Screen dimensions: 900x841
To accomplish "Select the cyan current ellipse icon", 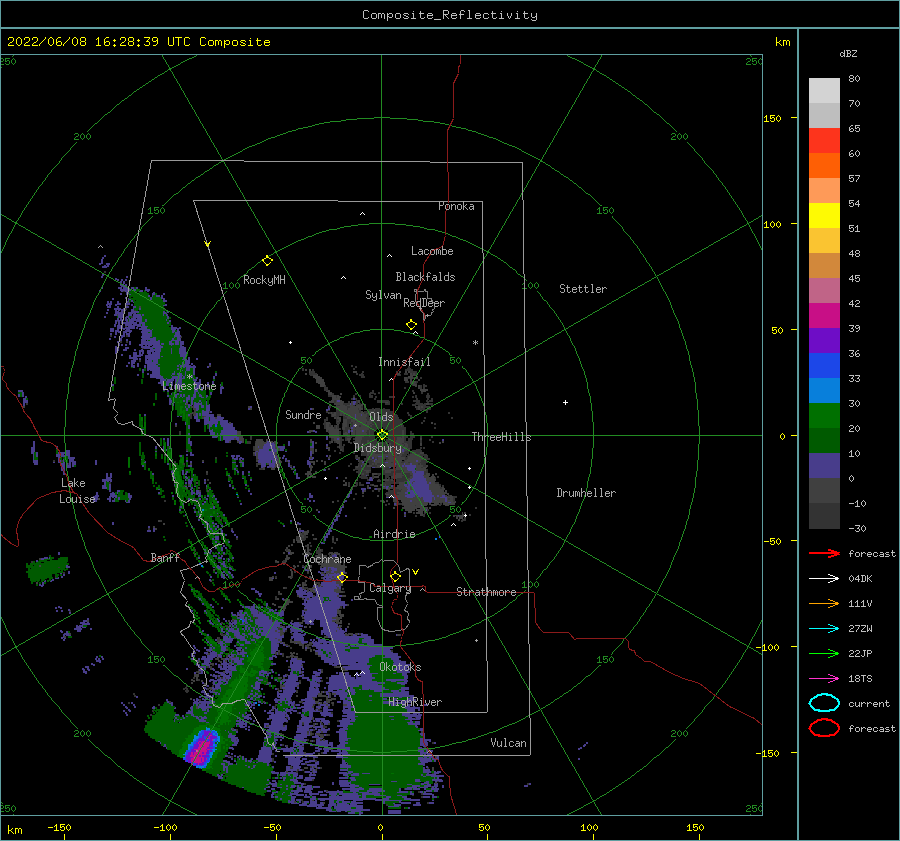I will tap(824, 703).
